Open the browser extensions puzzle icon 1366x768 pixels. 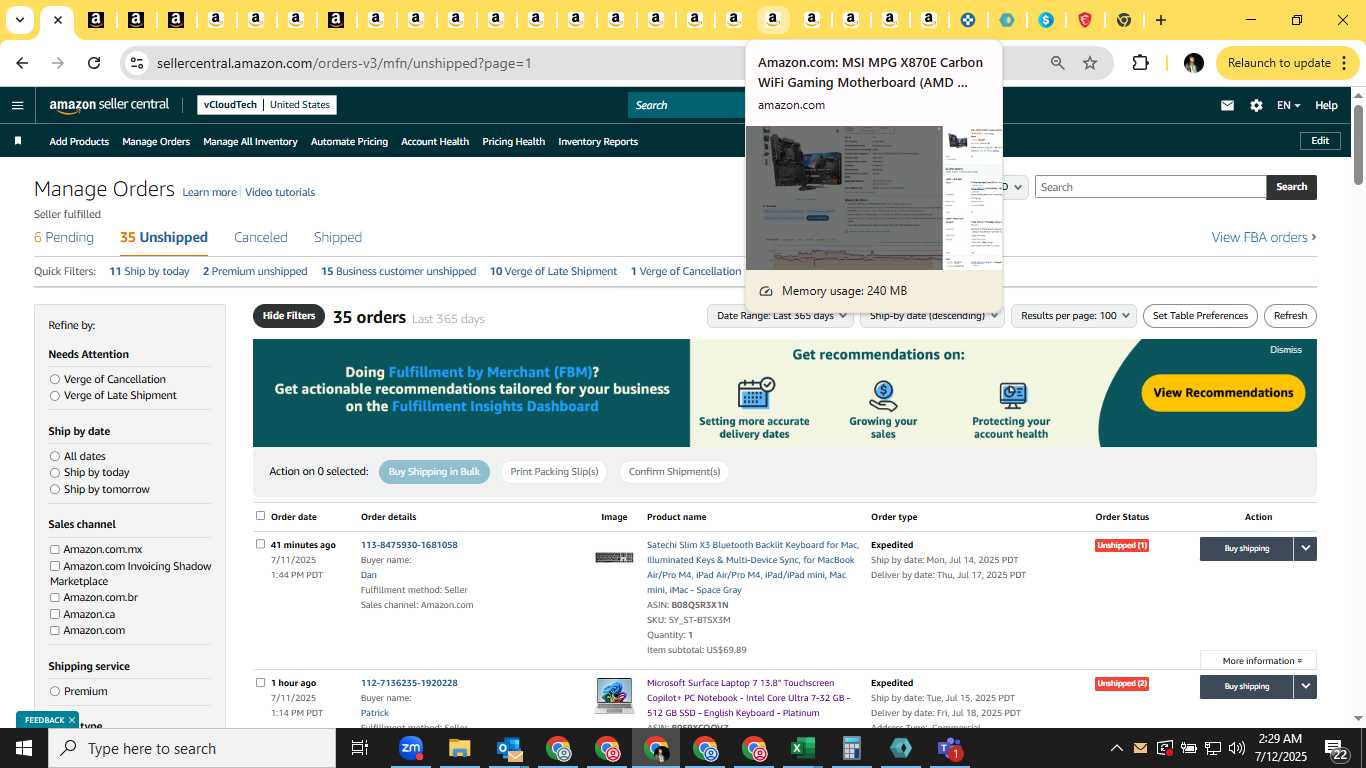click(1140, 63)
